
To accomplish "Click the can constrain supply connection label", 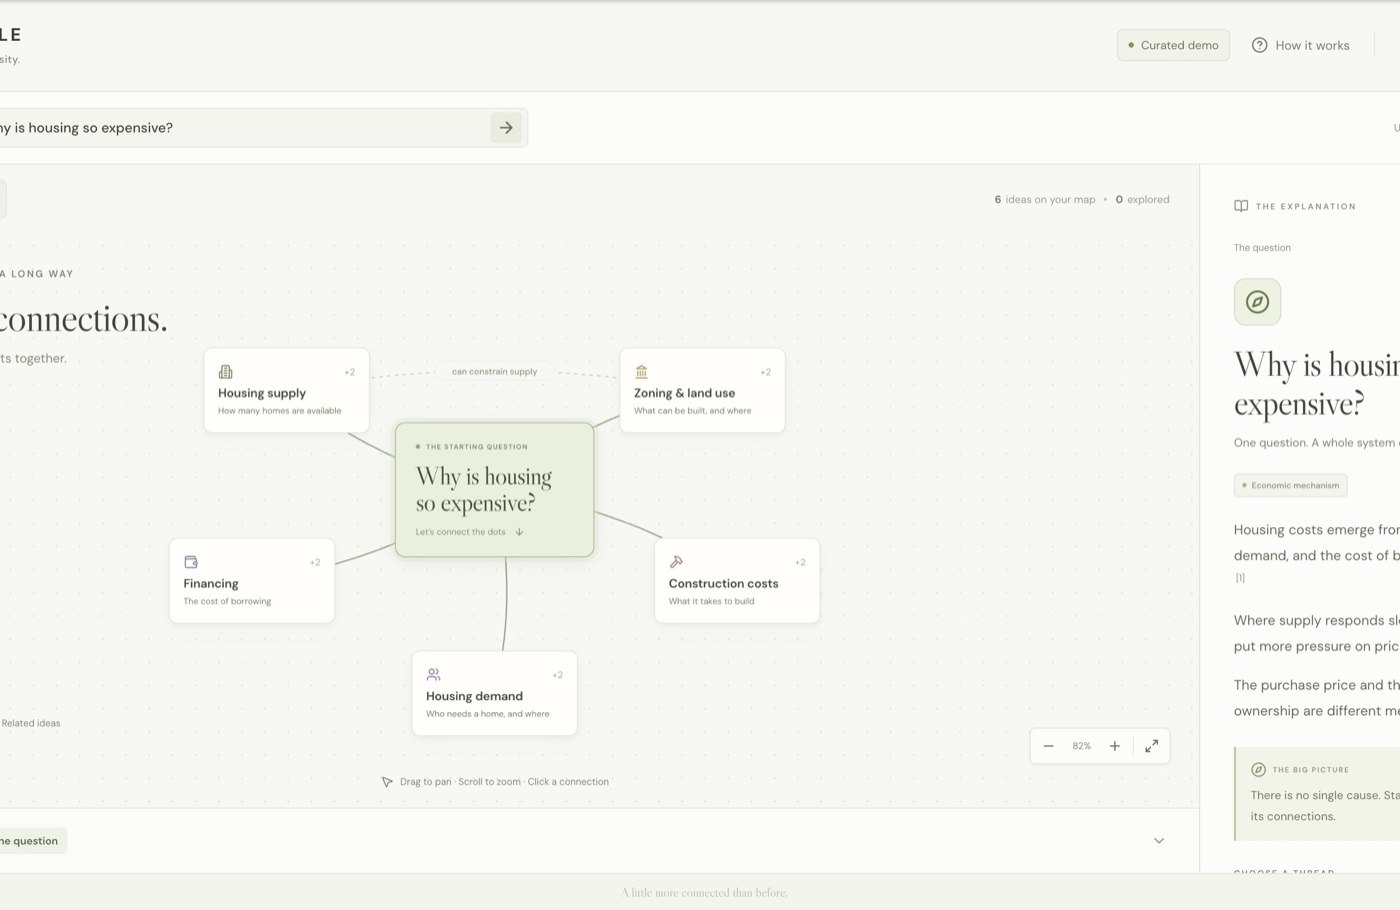I will click(494, 371).
